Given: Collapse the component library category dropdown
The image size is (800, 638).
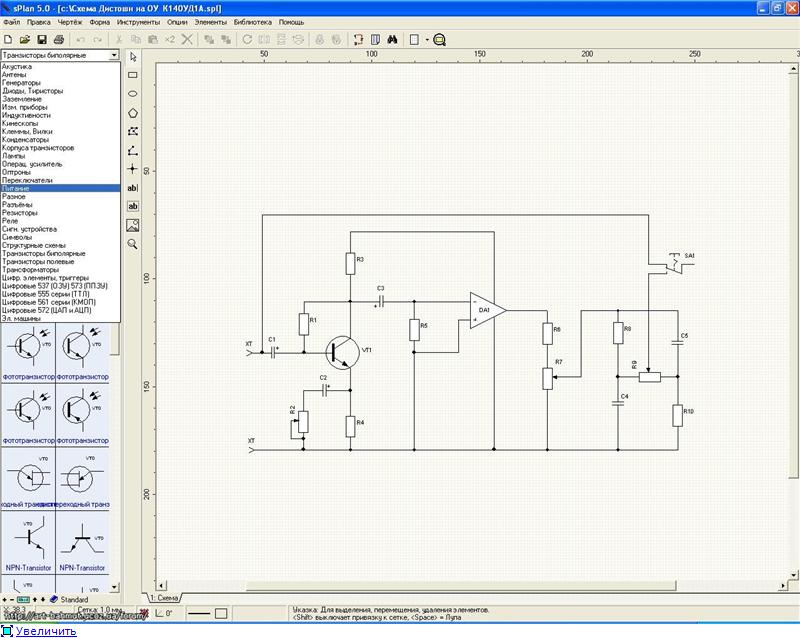Looking at the screenshot, I should pos(114,55).
